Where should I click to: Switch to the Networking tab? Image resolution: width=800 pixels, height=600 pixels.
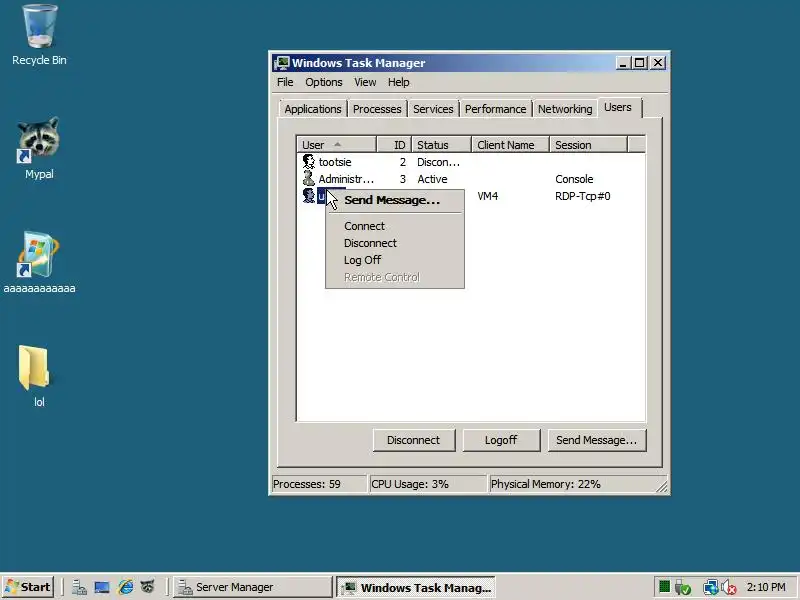(565, 109)
